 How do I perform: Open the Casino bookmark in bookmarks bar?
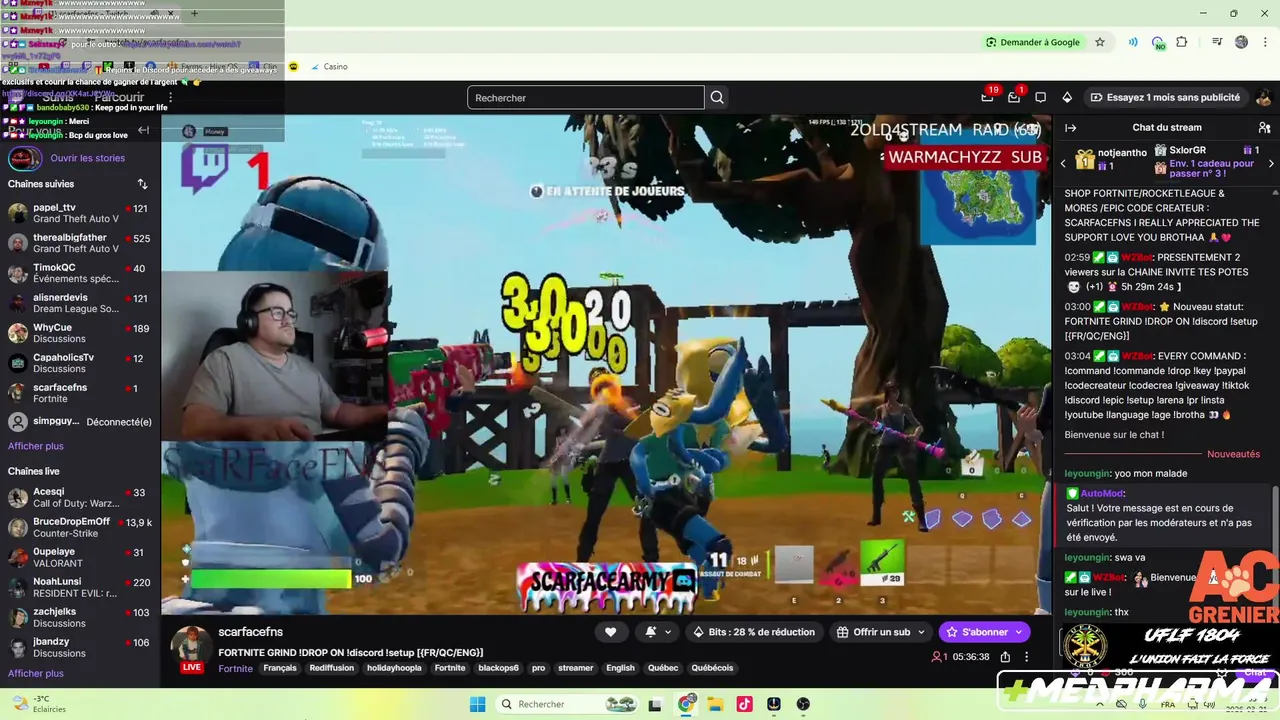pos(329,66)
